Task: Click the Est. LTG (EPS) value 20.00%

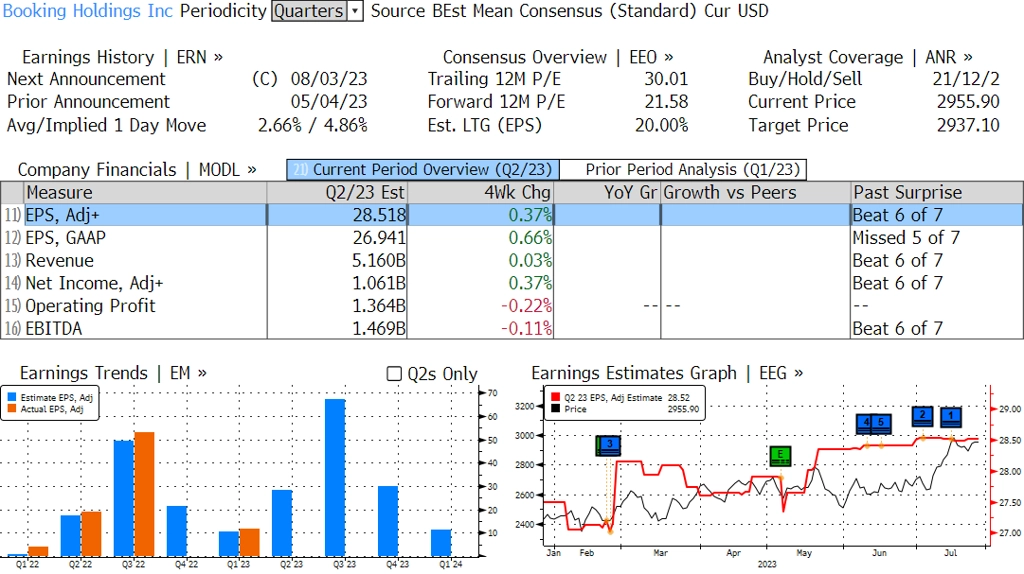Action: [662, 125]
